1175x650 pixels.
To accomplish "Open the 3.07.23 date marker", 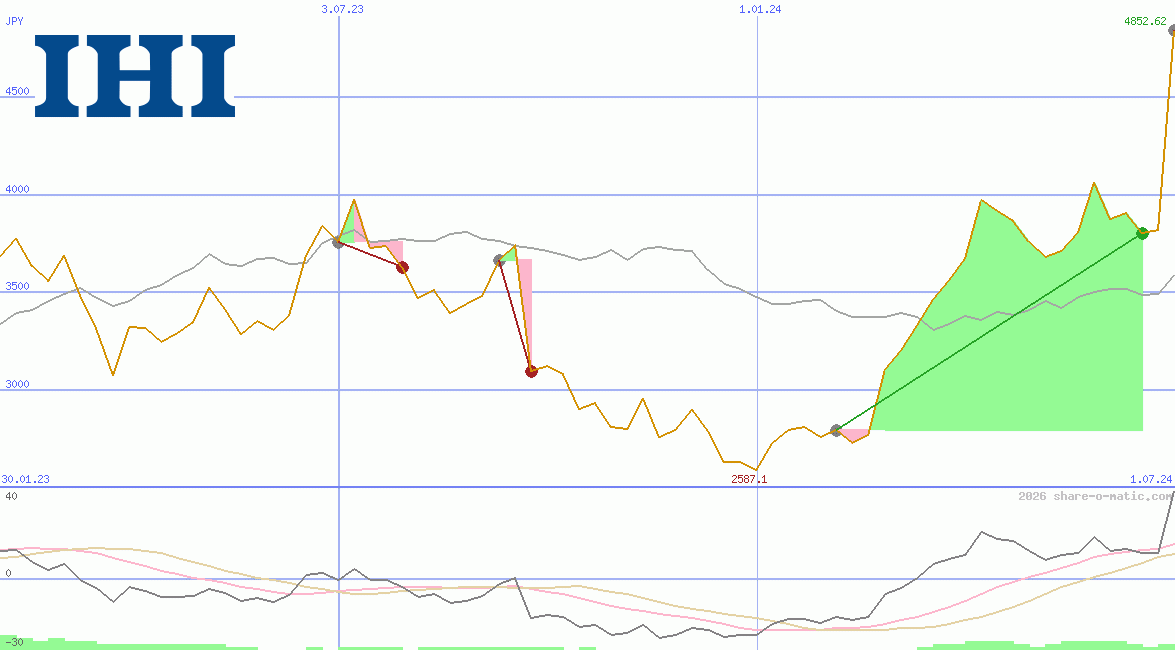I will [342, 10].
